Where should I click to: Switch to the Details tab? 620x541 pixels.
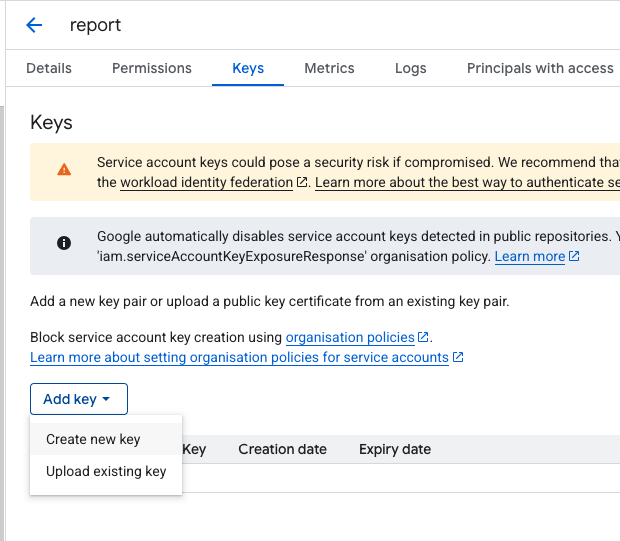click(x=49, y=68)
